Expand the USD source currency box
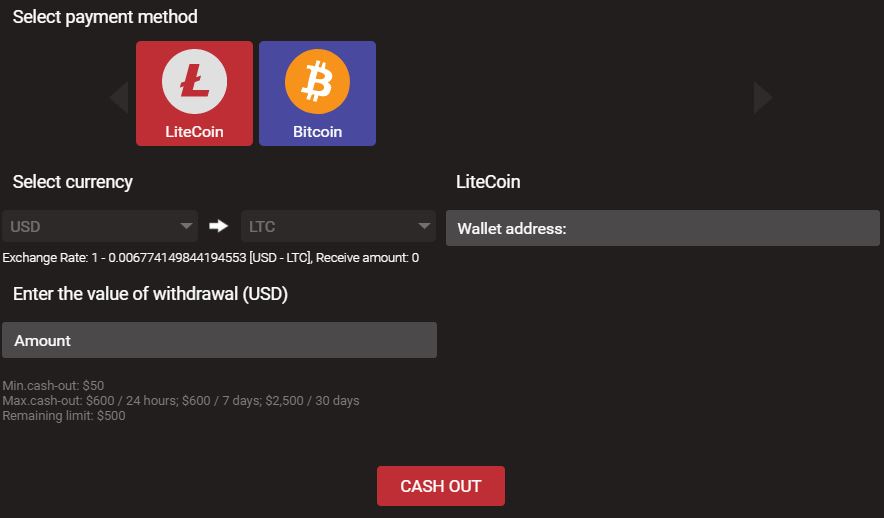Screen dimensions: 884x518 pos(100,226)
